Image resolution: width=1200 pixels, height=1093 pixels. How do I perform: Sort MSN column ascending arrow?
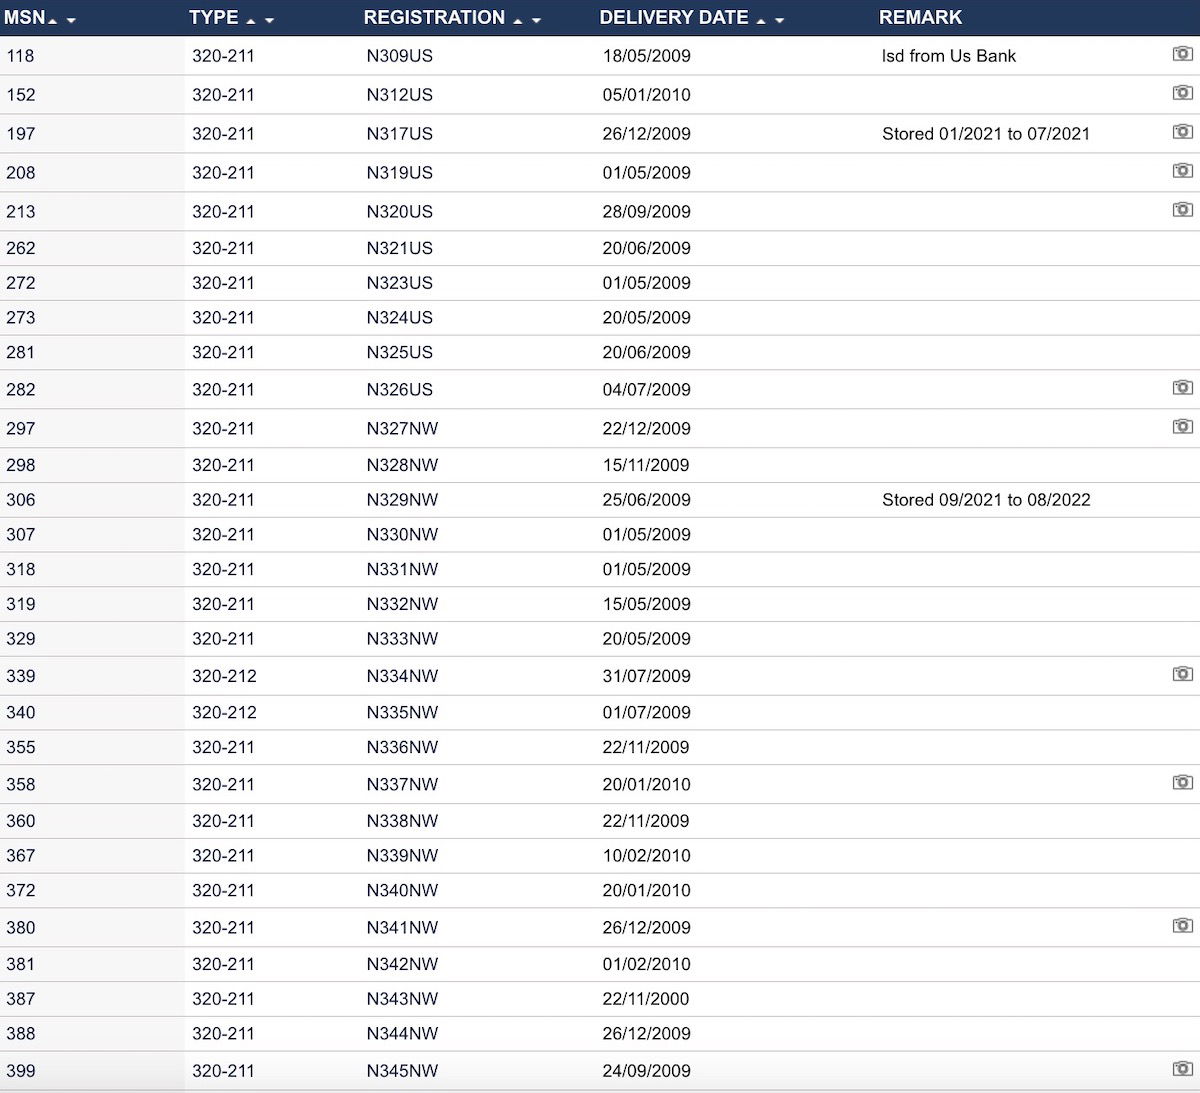pos(53,21)
